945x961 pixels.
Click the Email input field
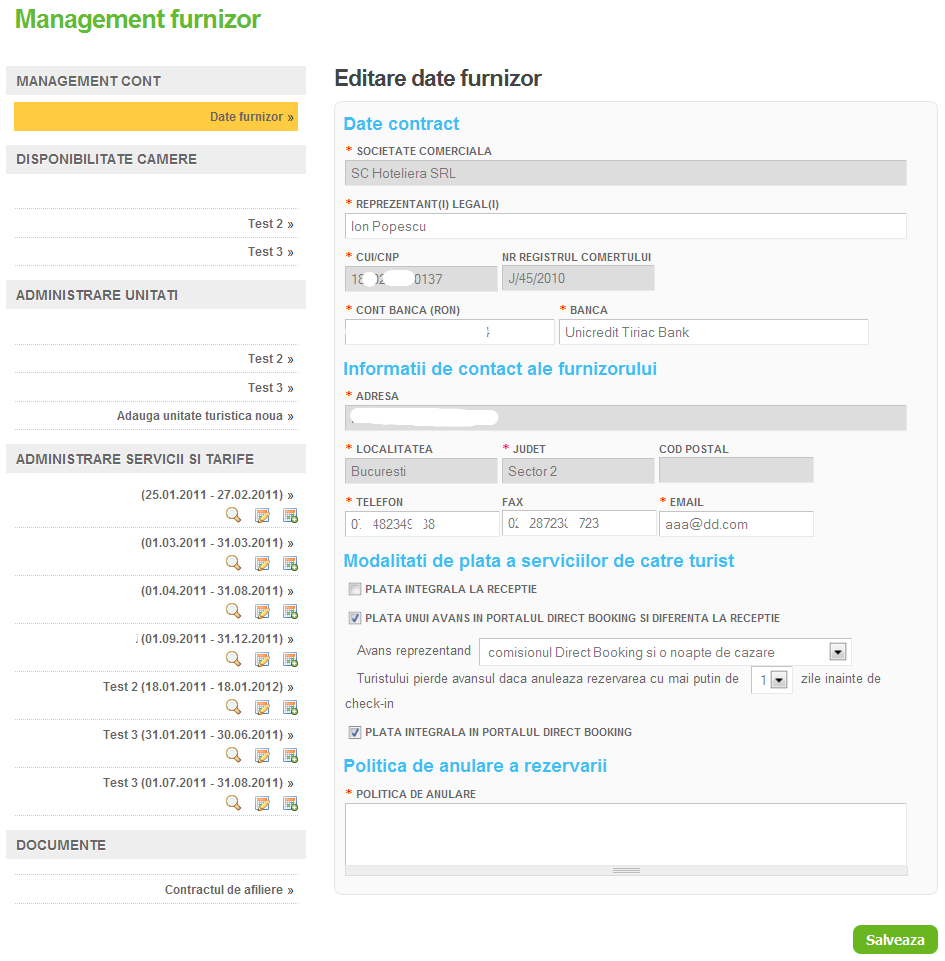click(x=735, y=524)
